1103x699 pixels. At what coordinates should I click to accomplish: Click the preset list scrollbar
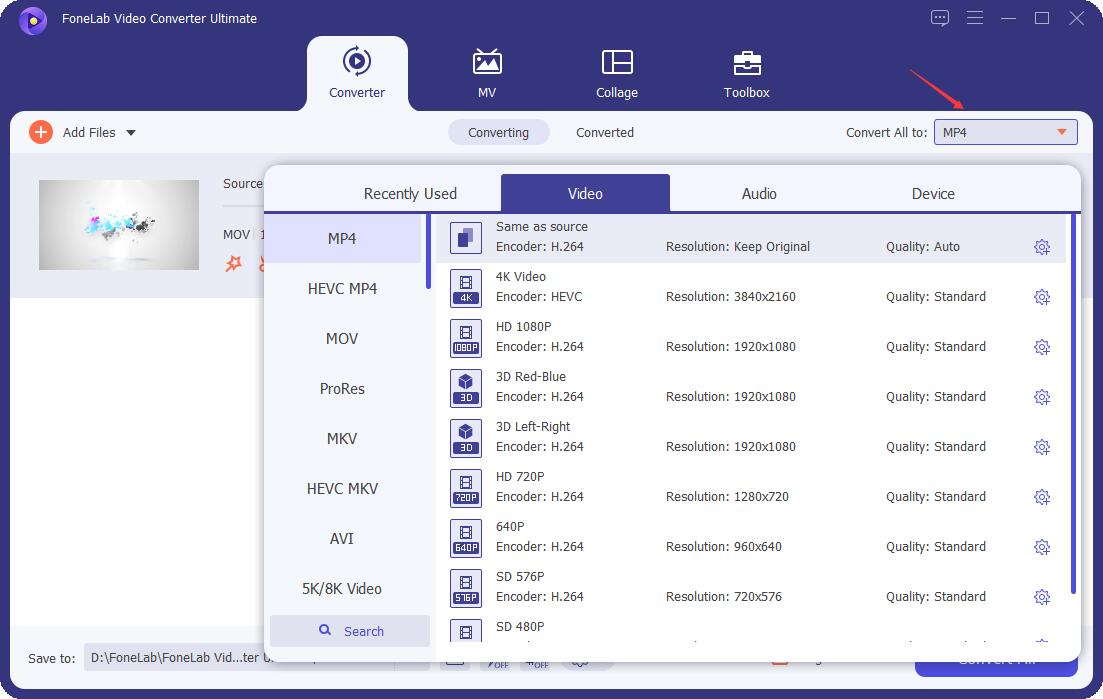pyautogui.click(x=1073, y=404)
